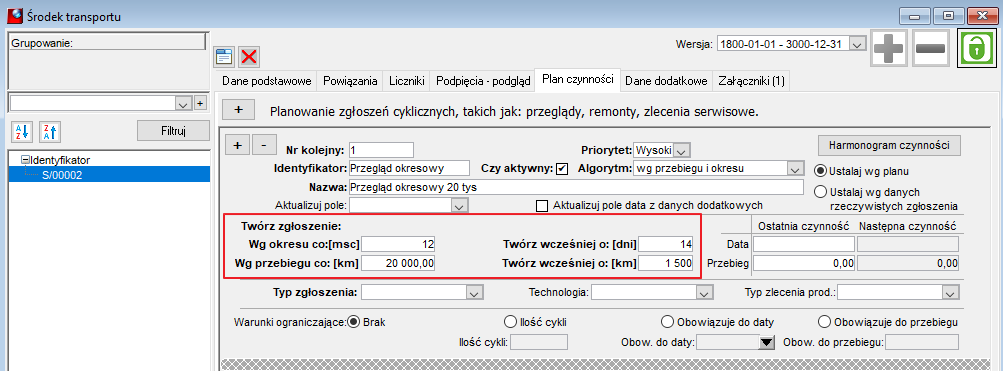Open the Aktualizuj pole dropdown
This screenshot has height=371, width=1003.
pos(458,206)
